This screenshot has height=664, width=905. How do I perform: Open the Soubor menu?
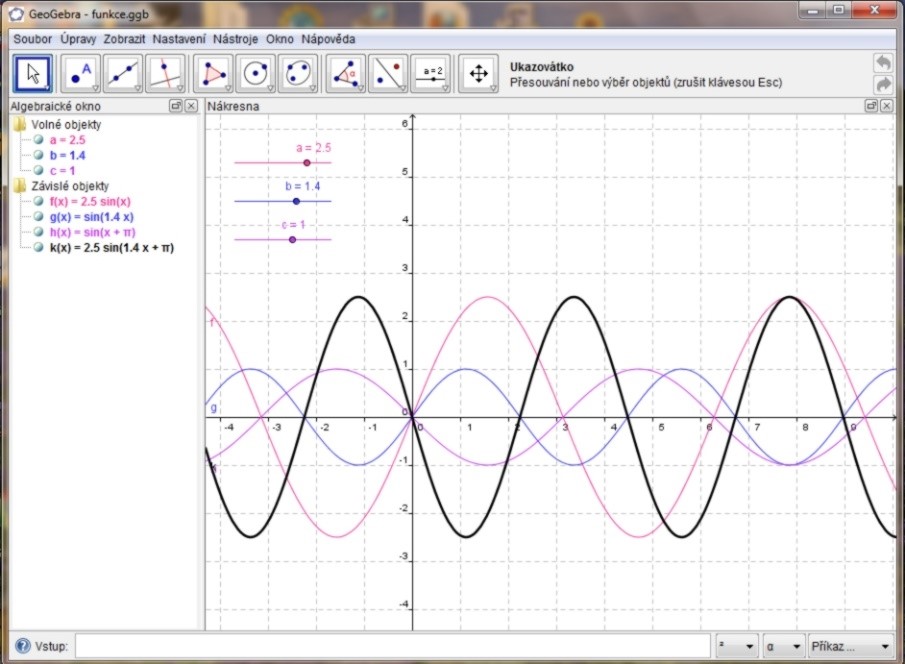click(x=32, y=39)
